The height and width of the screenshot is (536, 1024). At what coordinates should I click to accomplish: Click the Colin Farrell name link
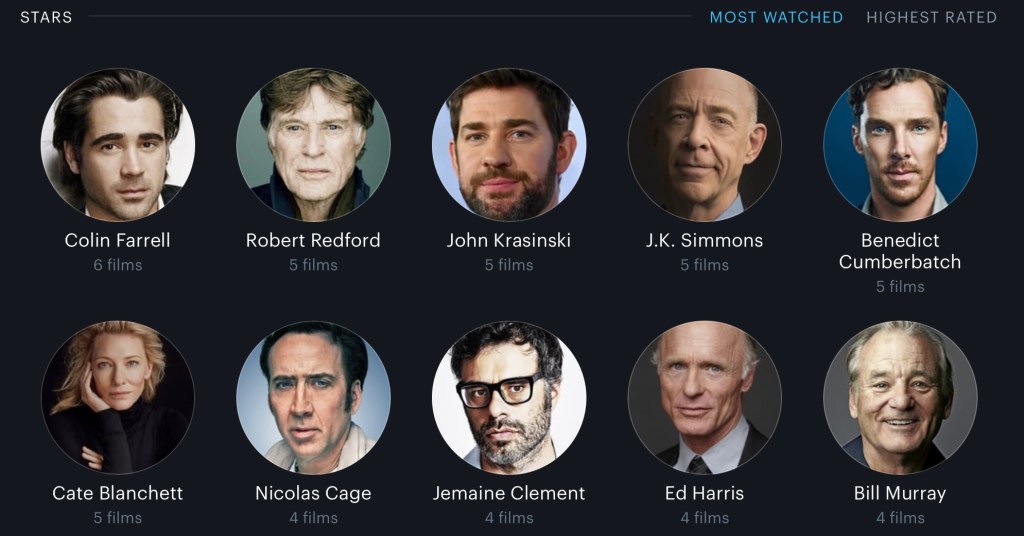click(118, 240)
